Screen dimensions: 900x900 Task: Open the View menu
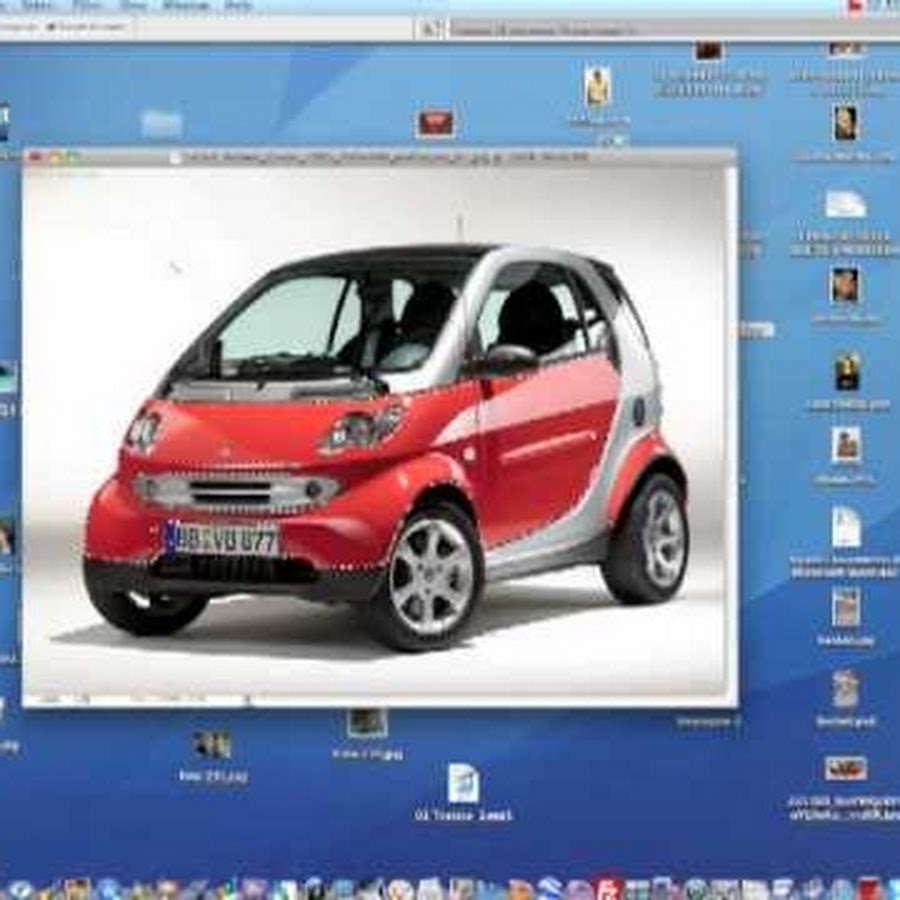[133, 6]
